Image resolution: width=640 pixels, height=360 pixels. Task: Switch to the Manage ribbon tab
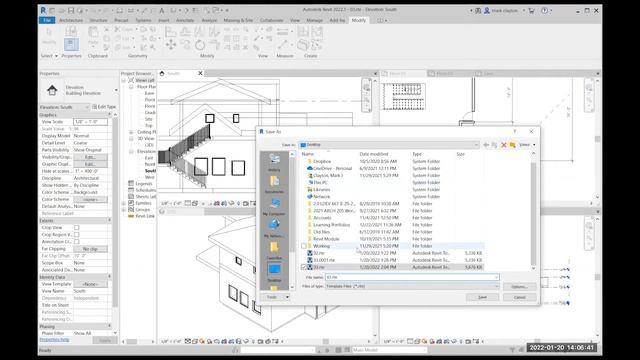click(x=314, y=20)
